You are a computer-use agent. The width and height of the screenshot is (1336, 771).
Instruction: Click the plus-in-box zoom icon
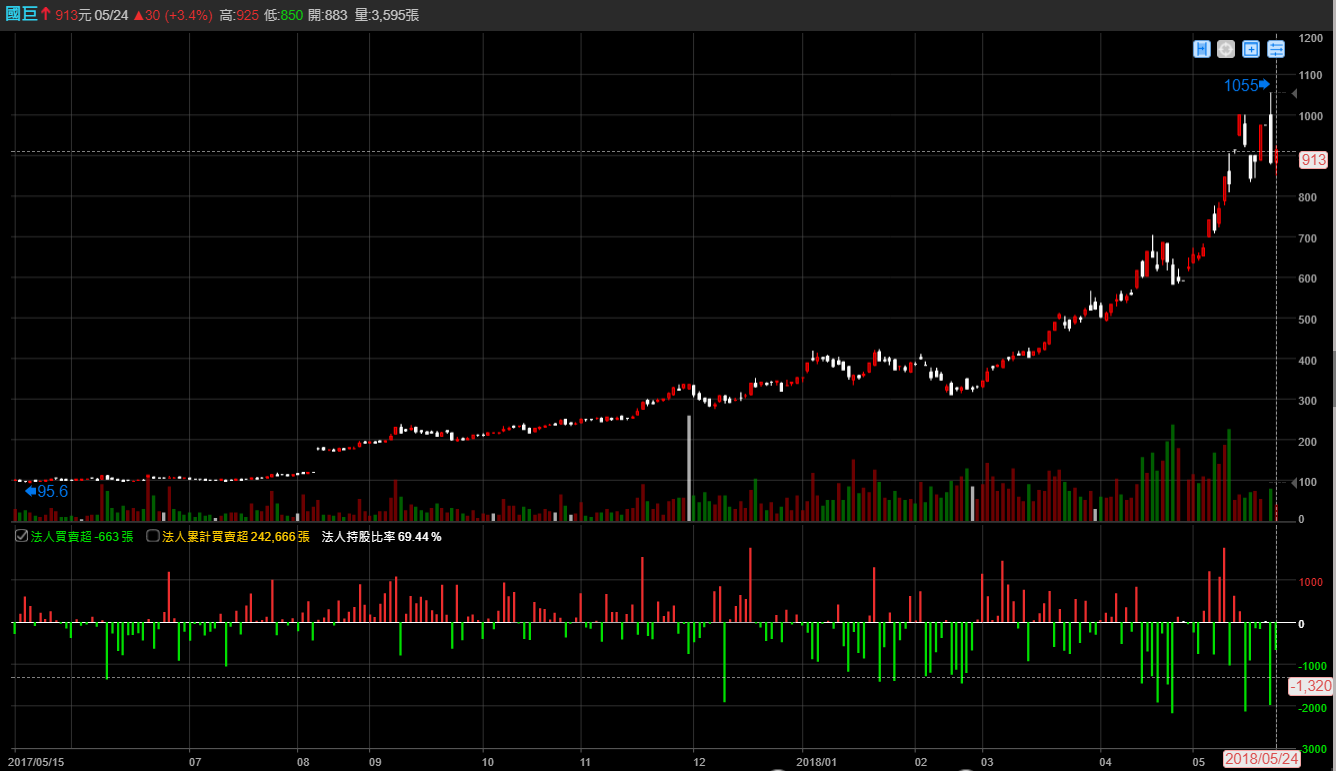(1251, 49)
